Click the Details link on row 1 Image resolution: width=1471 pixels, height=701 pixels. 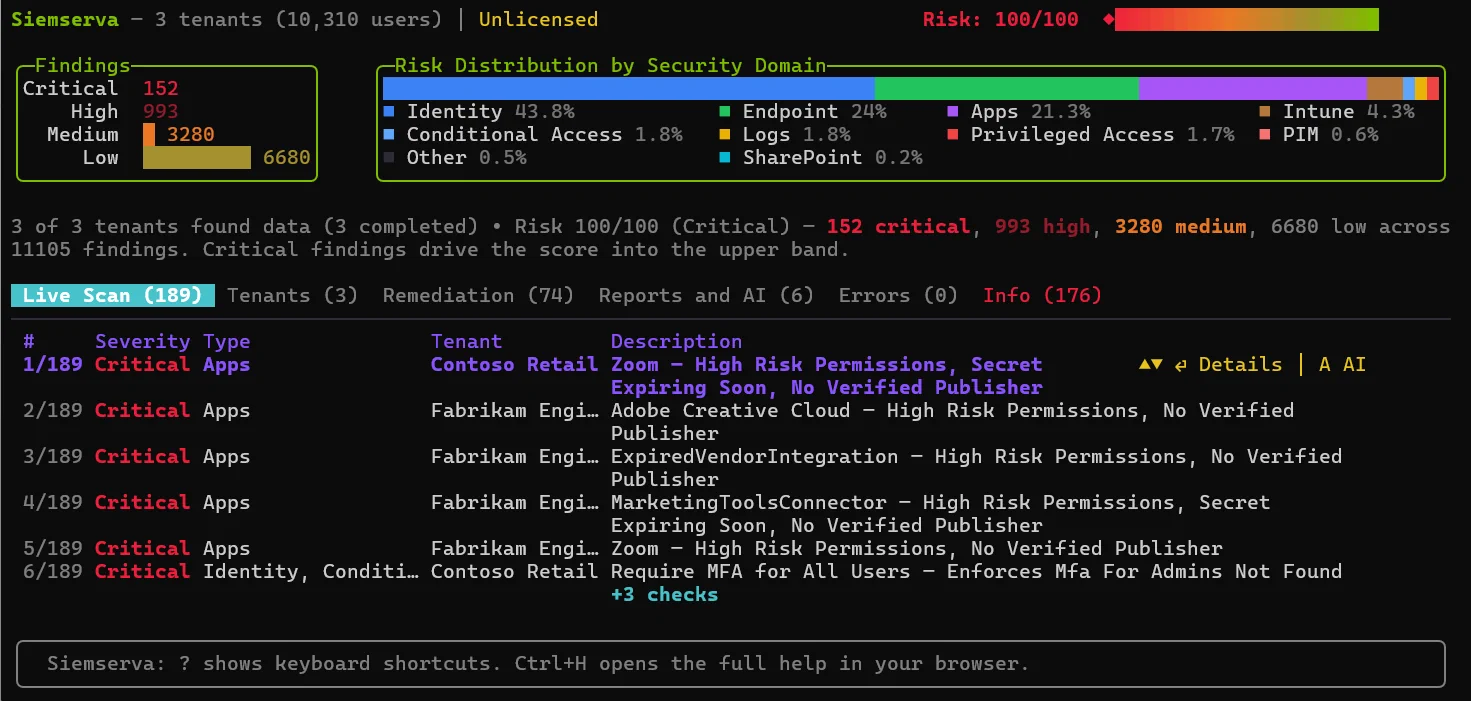1227,364
